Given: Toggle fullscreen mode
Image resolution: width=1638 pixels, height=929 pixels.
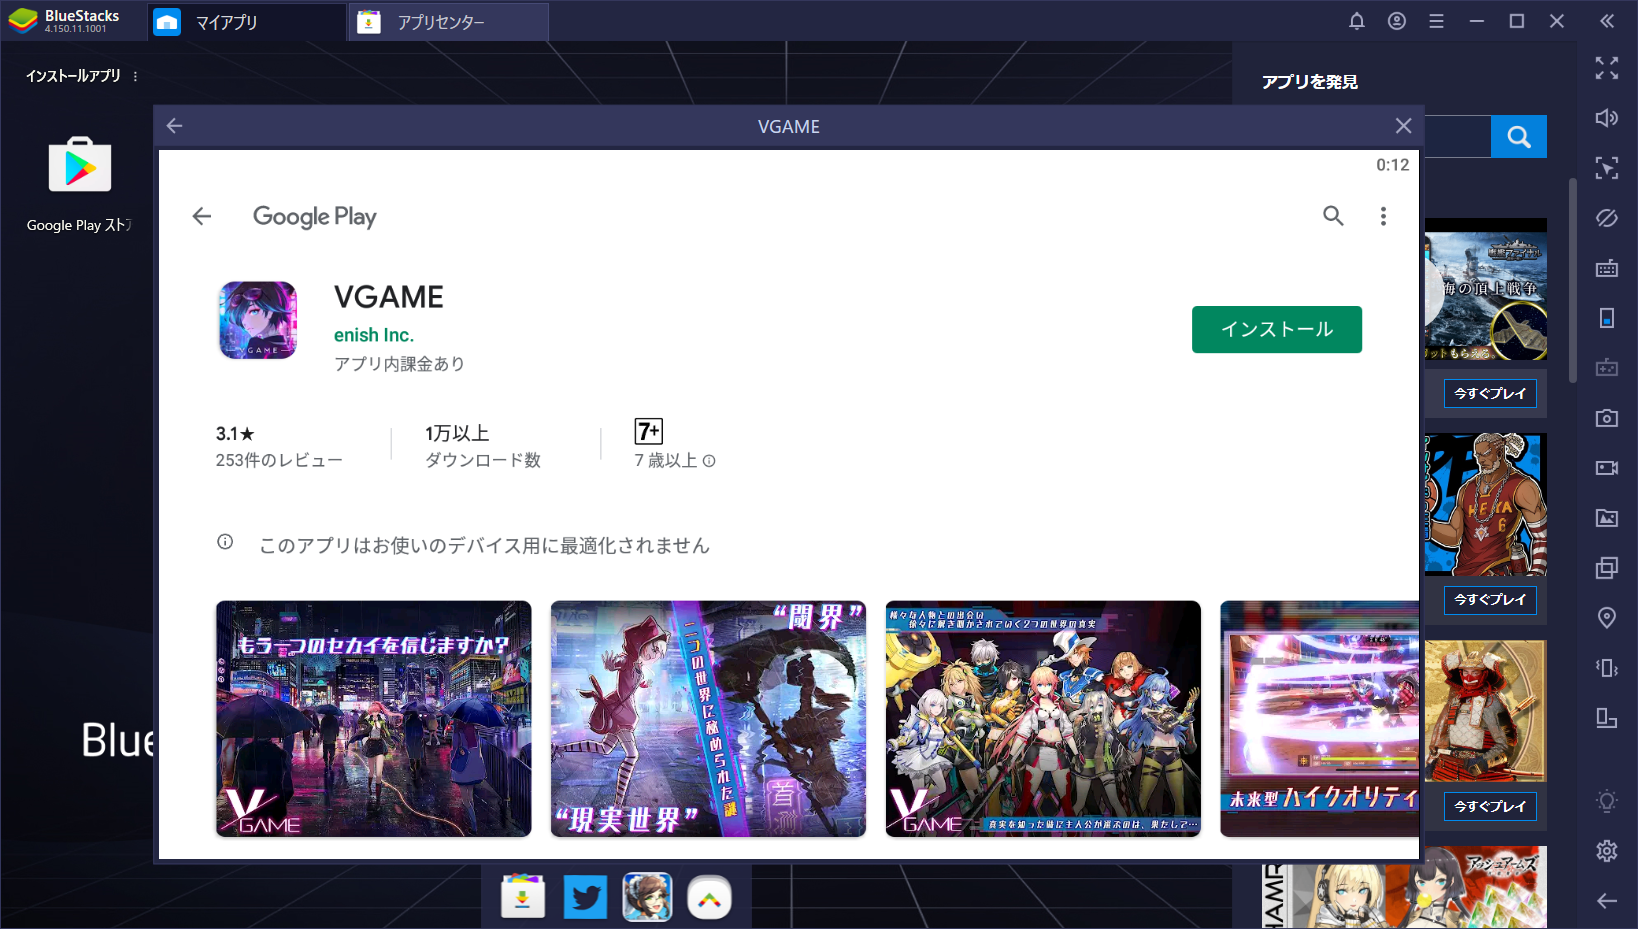Looking at the screenshot, I should (1607, 68).
